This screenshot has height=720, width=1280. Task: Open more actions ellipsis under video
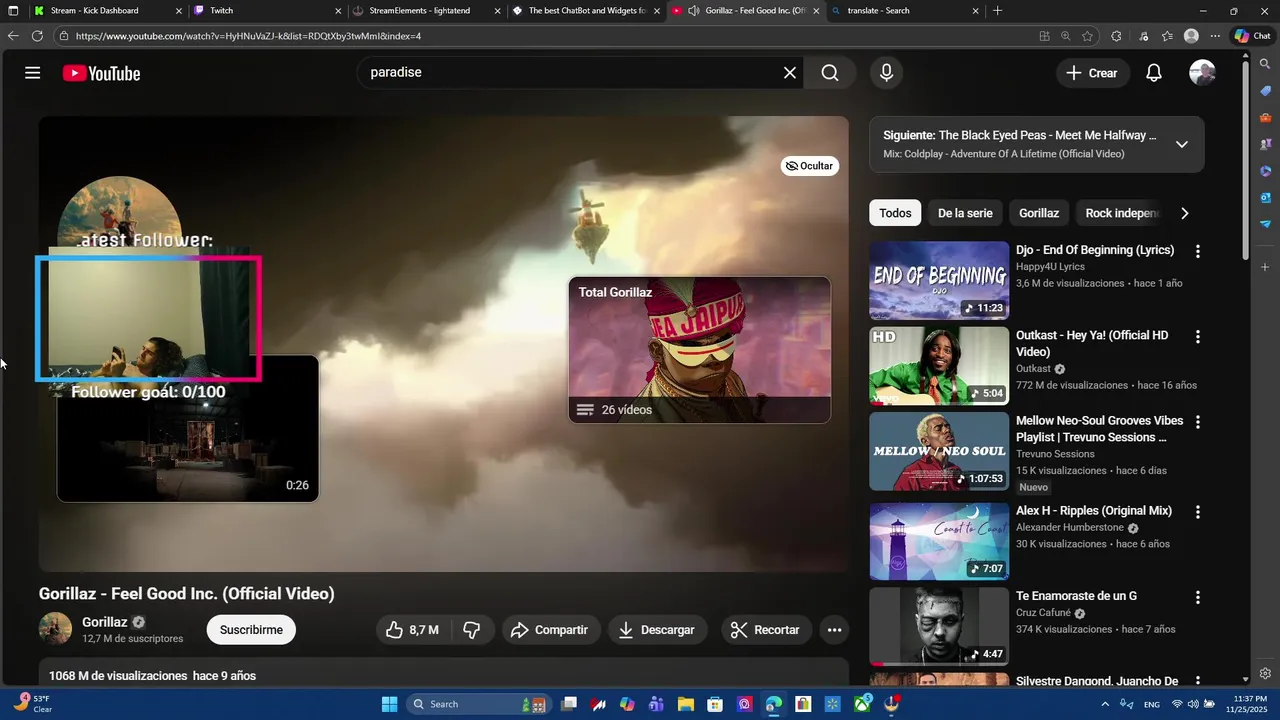[834, 630]
